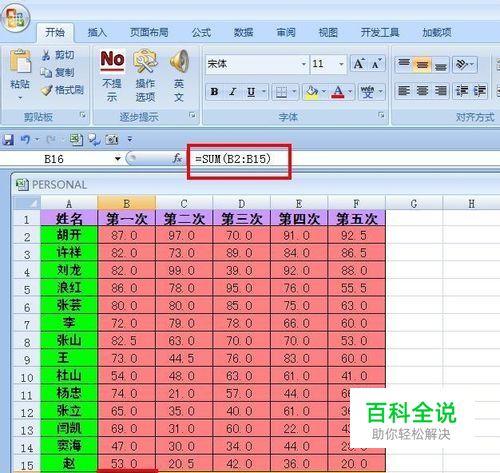Align text to top of cell
The width and height of the screenshot is (500, 473).
(404, 64)
